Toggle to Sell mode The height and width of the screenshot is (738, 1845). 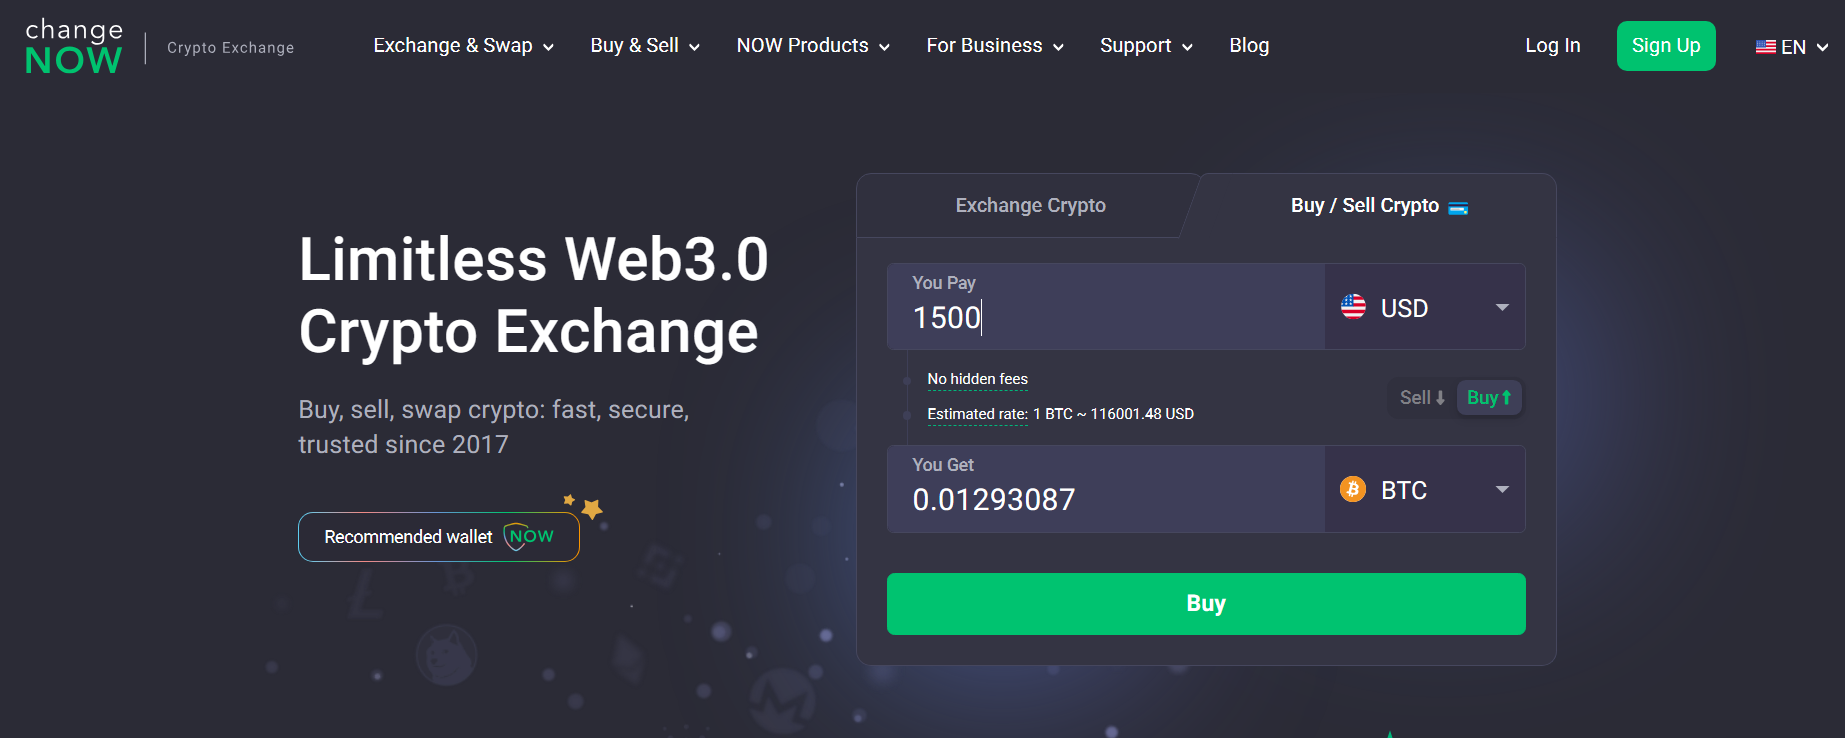point(1422,398)
